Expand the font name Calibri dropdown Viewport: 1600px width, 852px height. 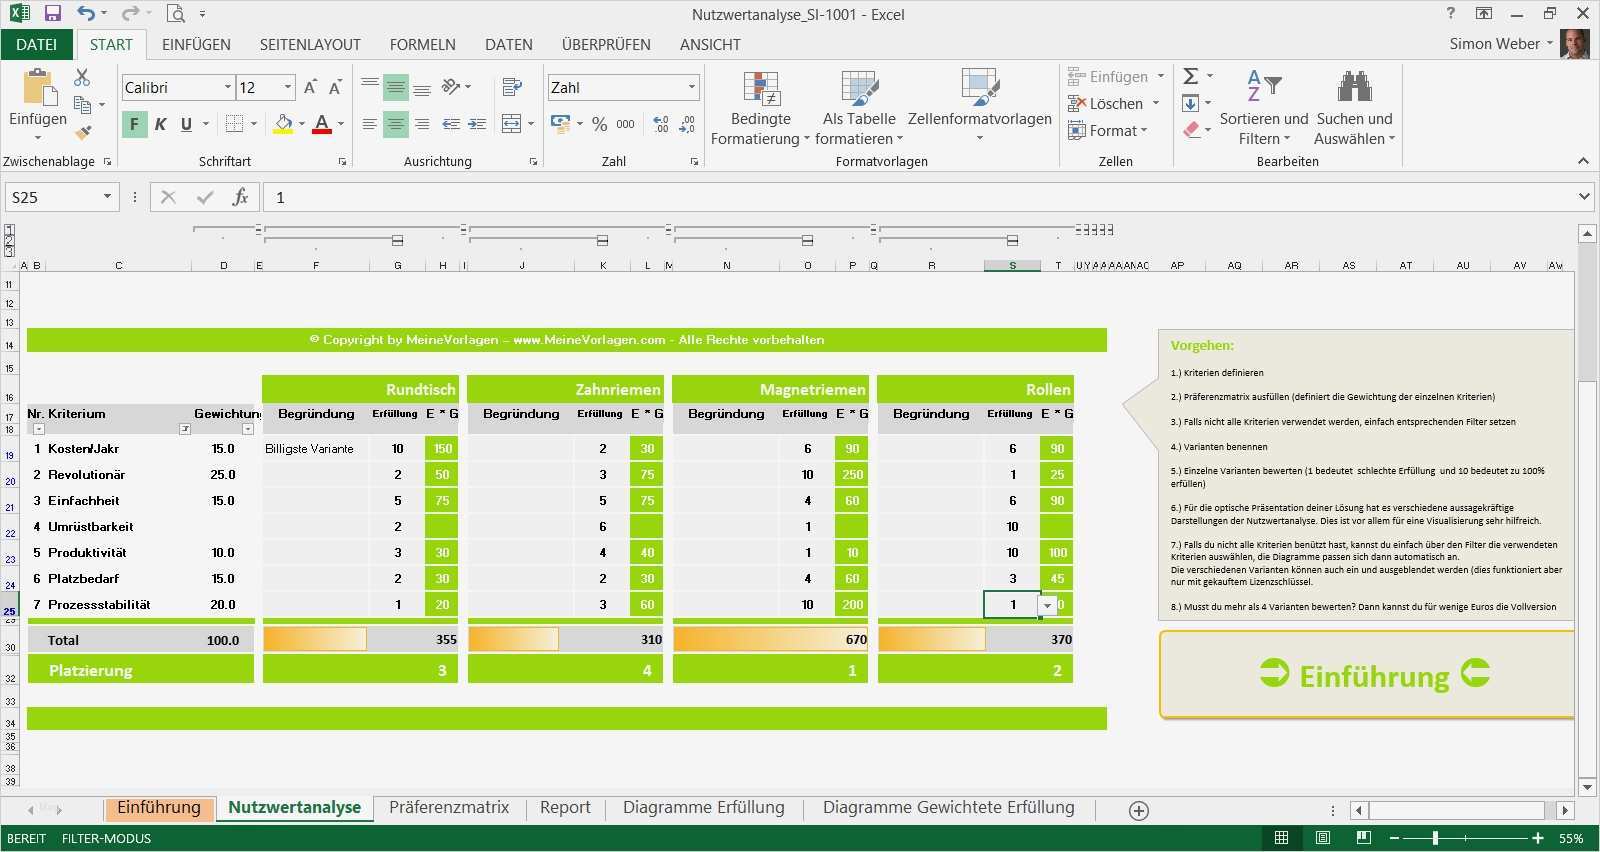[227, 88]
